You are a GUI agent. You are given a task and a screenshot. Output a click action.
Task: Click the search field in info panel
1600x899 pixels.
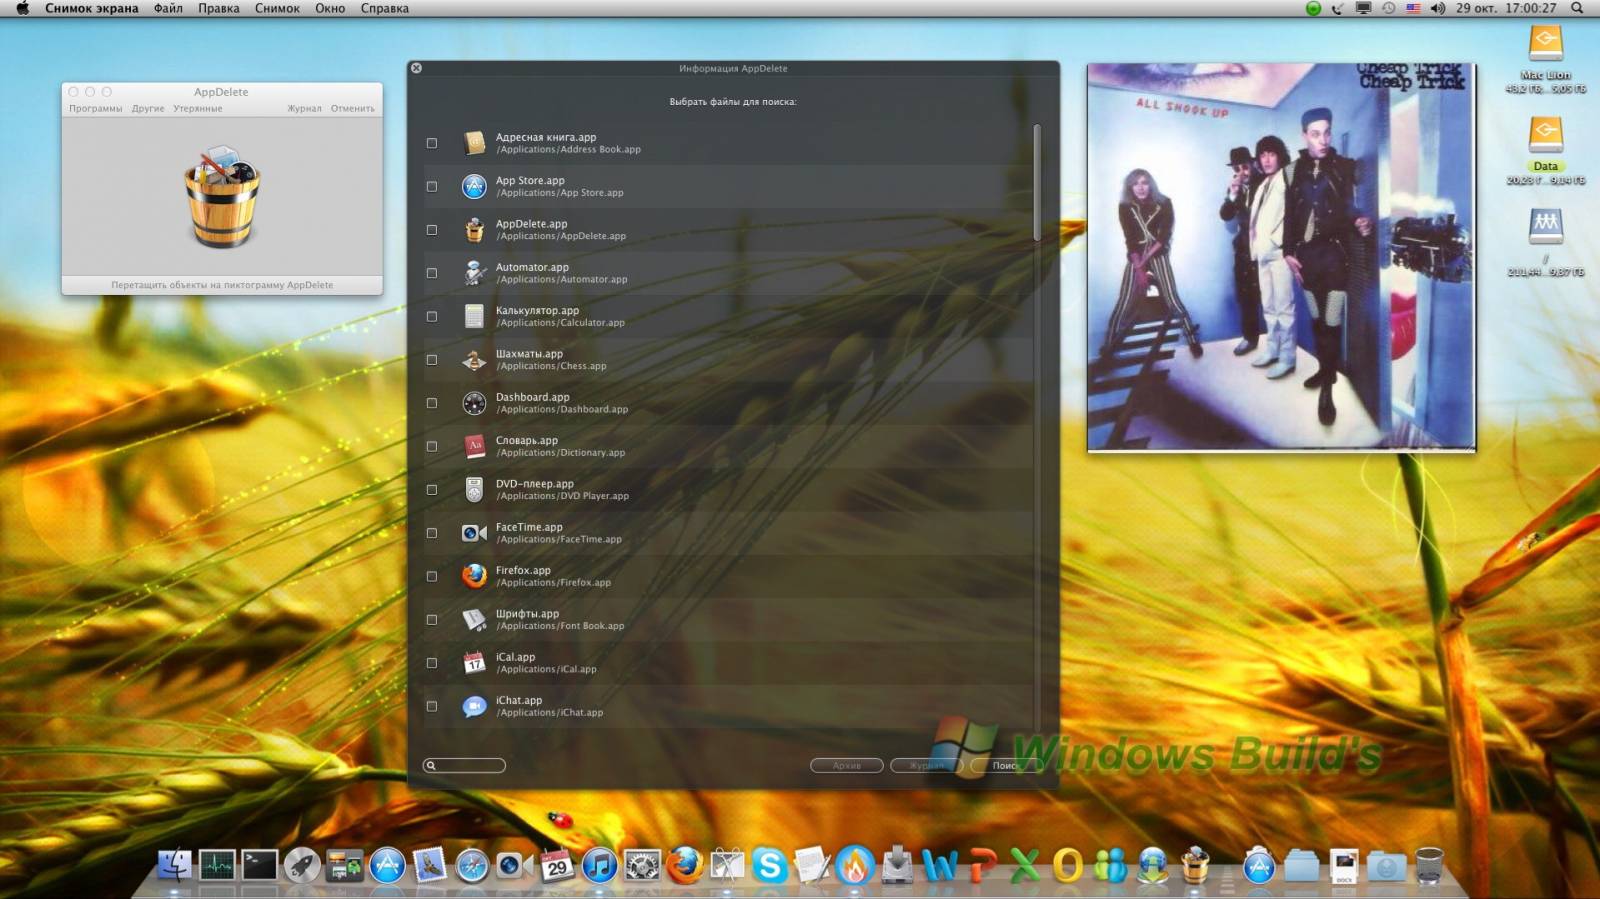point(464,765)
